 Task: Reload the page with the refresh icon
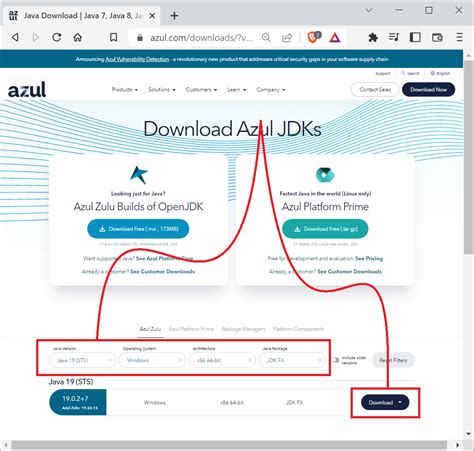pos(57,37)
